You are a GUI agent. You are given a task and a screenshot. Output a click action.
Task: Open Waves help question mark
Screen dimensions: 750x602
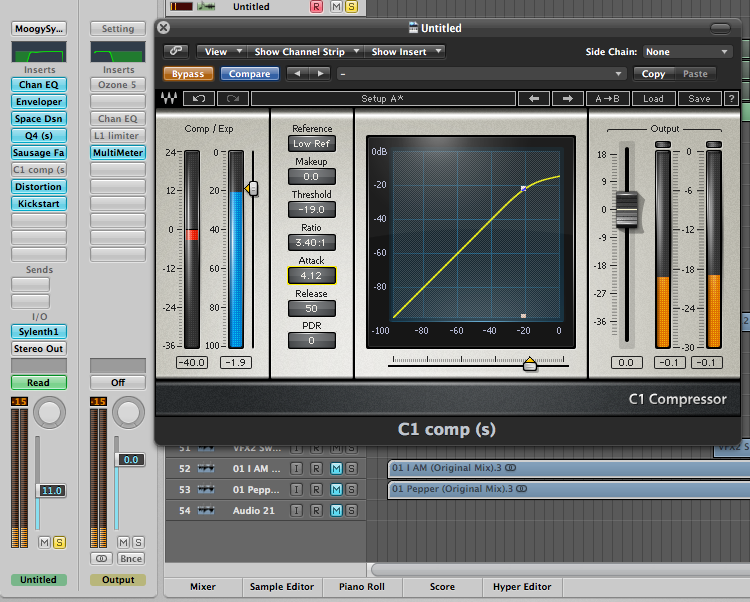(731, 99)
